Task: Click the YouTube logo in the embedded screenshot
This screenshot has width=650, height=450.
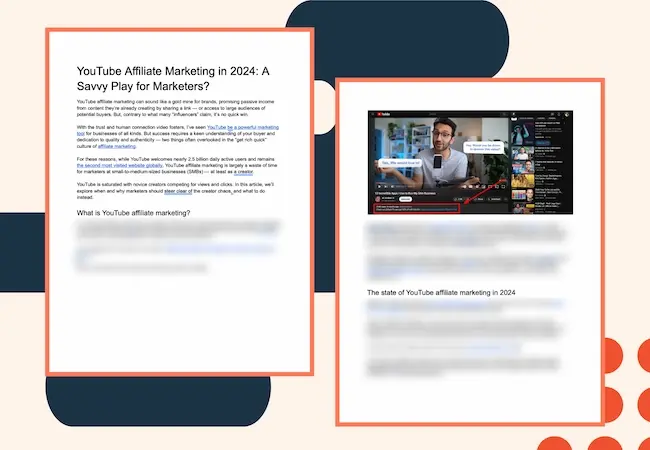Action: (385, 113)
